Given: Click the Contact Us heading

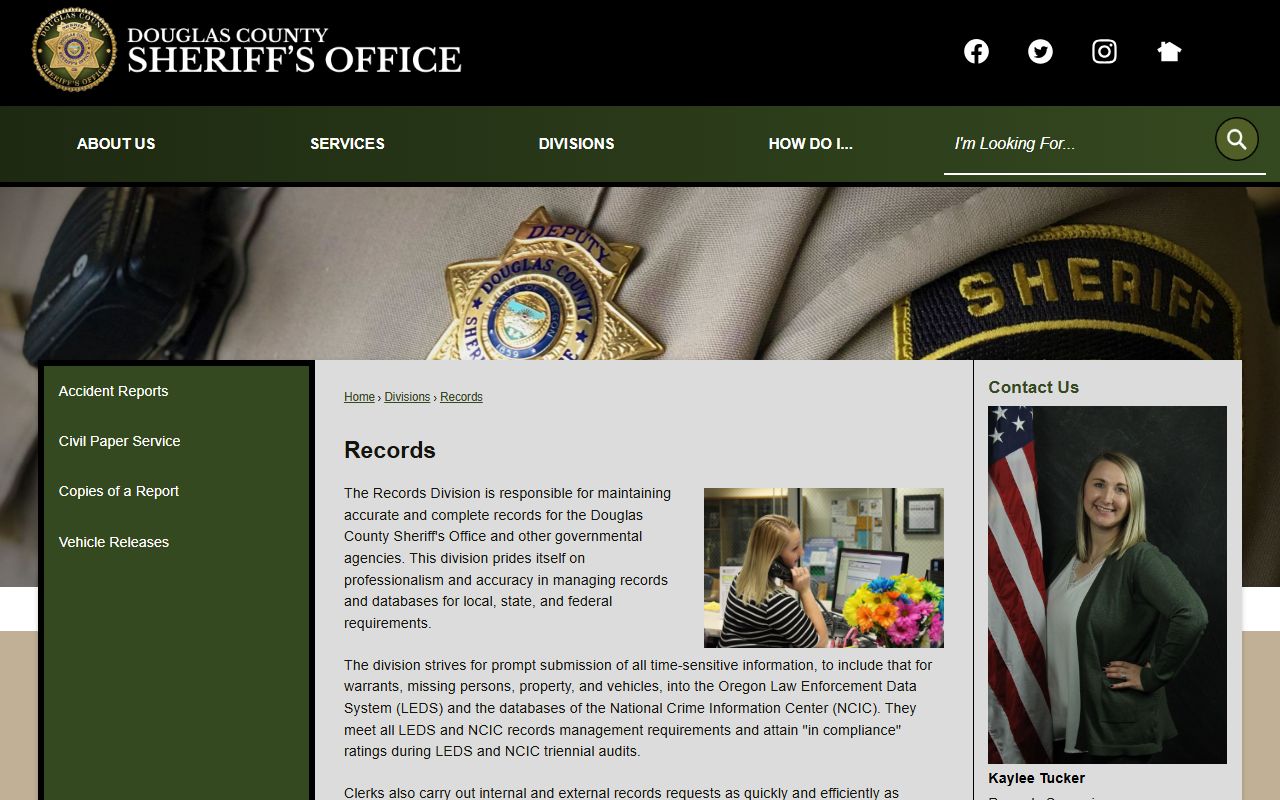Looking at the screenshot, I should click(1033, 387).
